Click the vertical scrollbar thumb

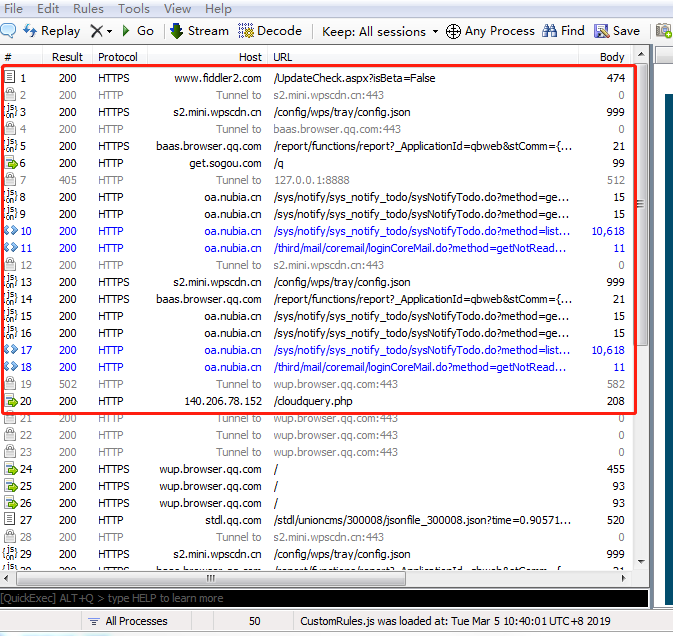[641, 204]
